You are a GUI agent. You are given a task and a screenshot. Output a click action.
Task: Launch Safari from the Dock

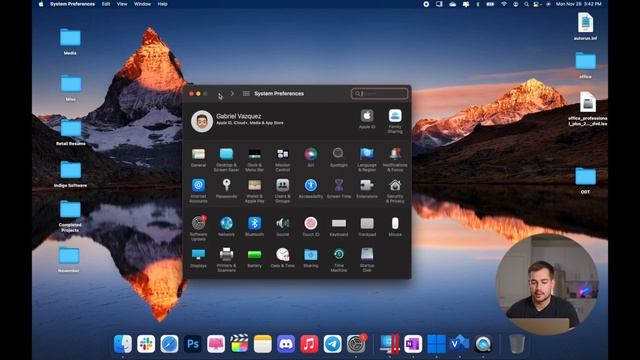[x=169, y=344]
